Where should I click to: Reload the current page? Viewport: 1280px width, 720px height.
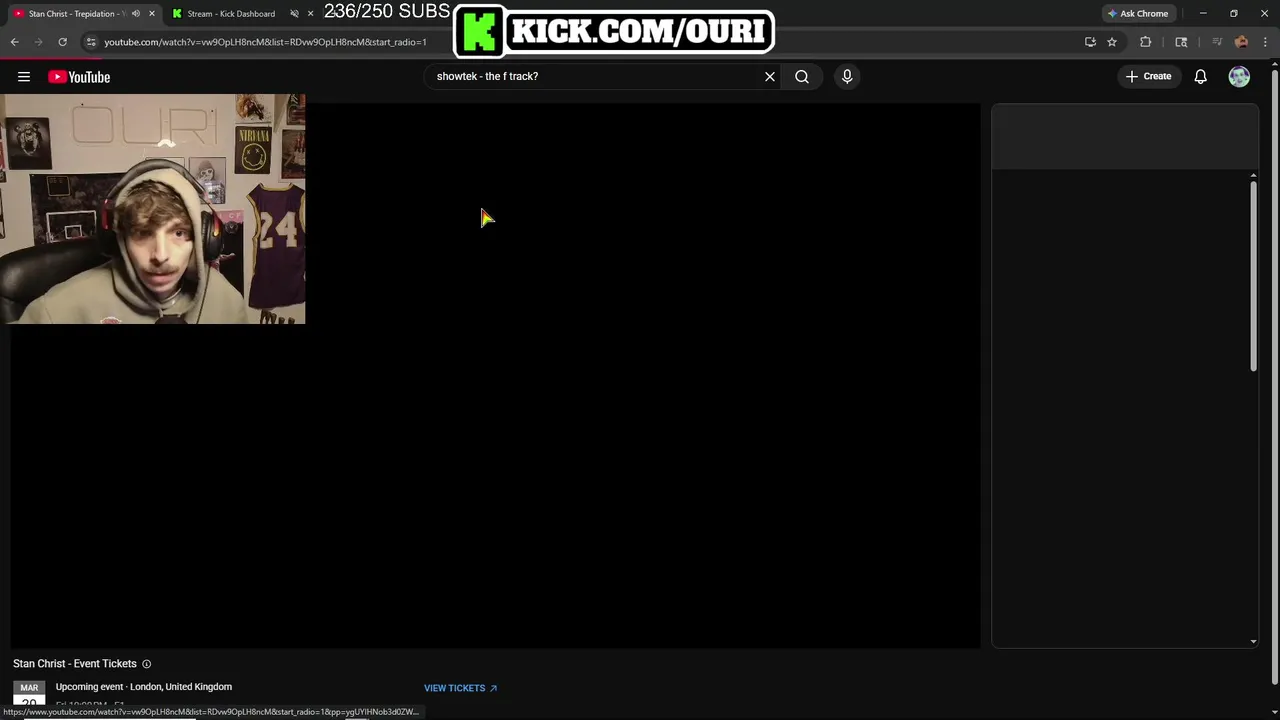pyautogui.click(x=62, y=42)
